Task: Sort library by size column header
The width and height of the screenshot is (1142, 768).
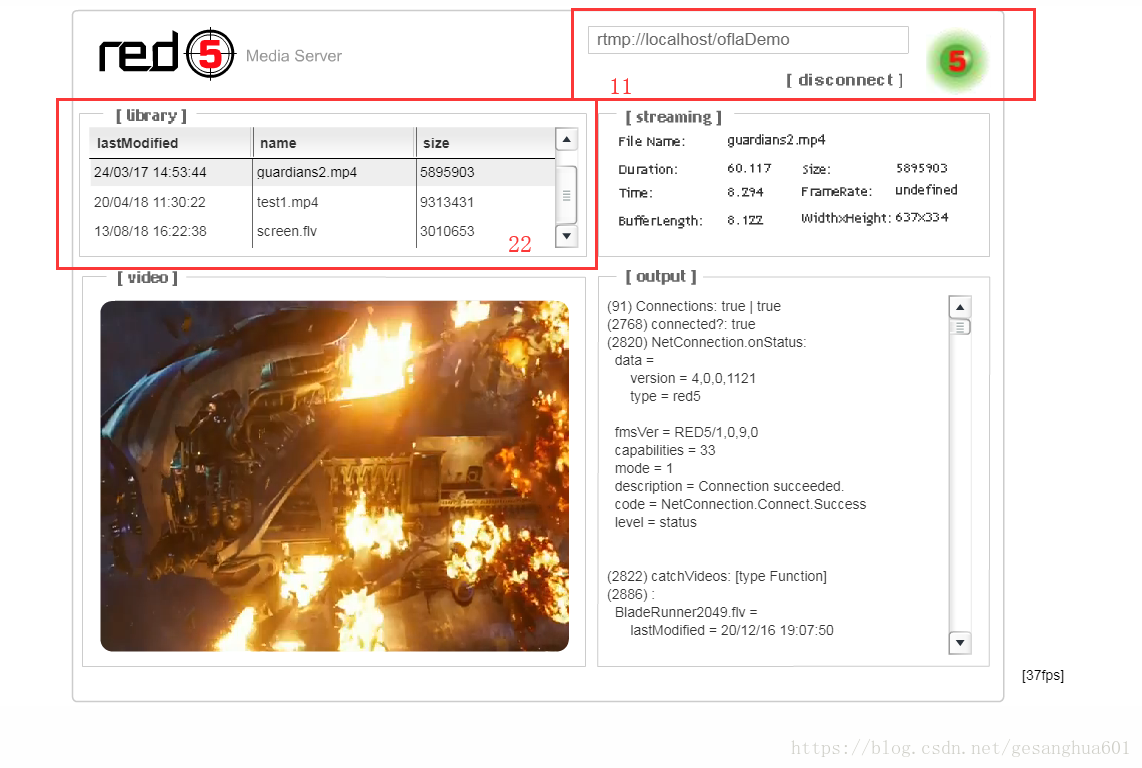Action: [486, 143]
